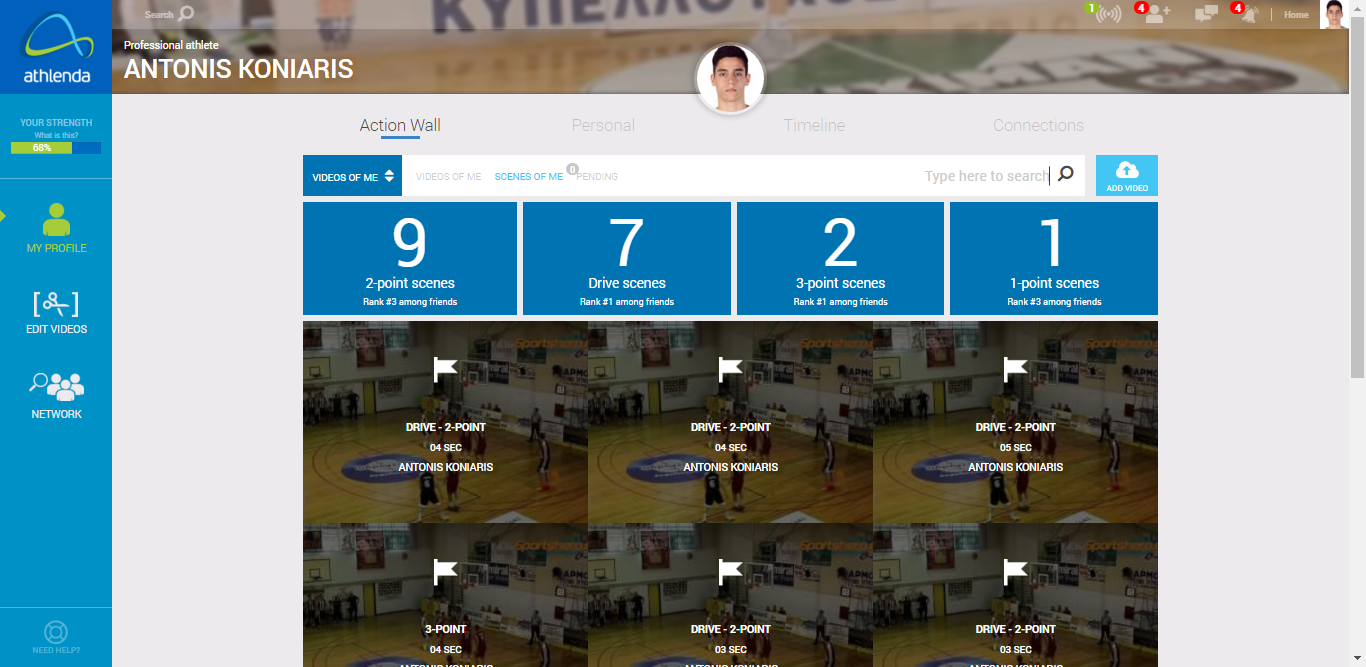The height and width of the screenshot is (667, 1366).
Task: Open the notifications bell icon
Action: click(1249, 14)
